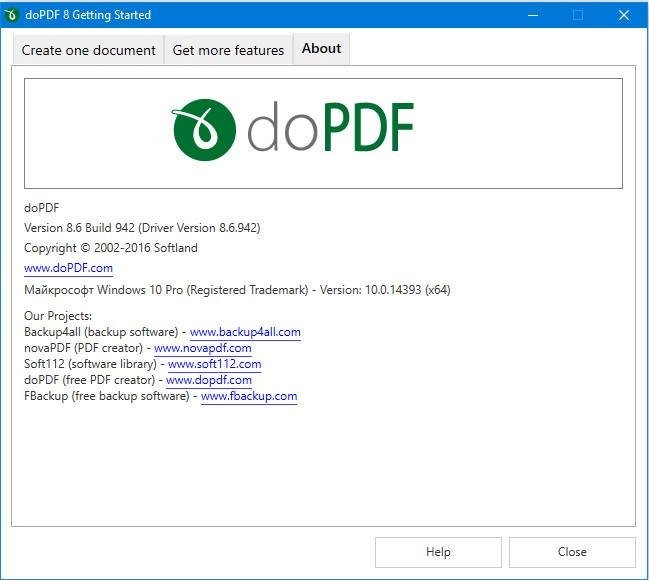Open the www.doPDF.com link below the copyright line
Viewport: 649px width, 580px height.
(68, 268)
